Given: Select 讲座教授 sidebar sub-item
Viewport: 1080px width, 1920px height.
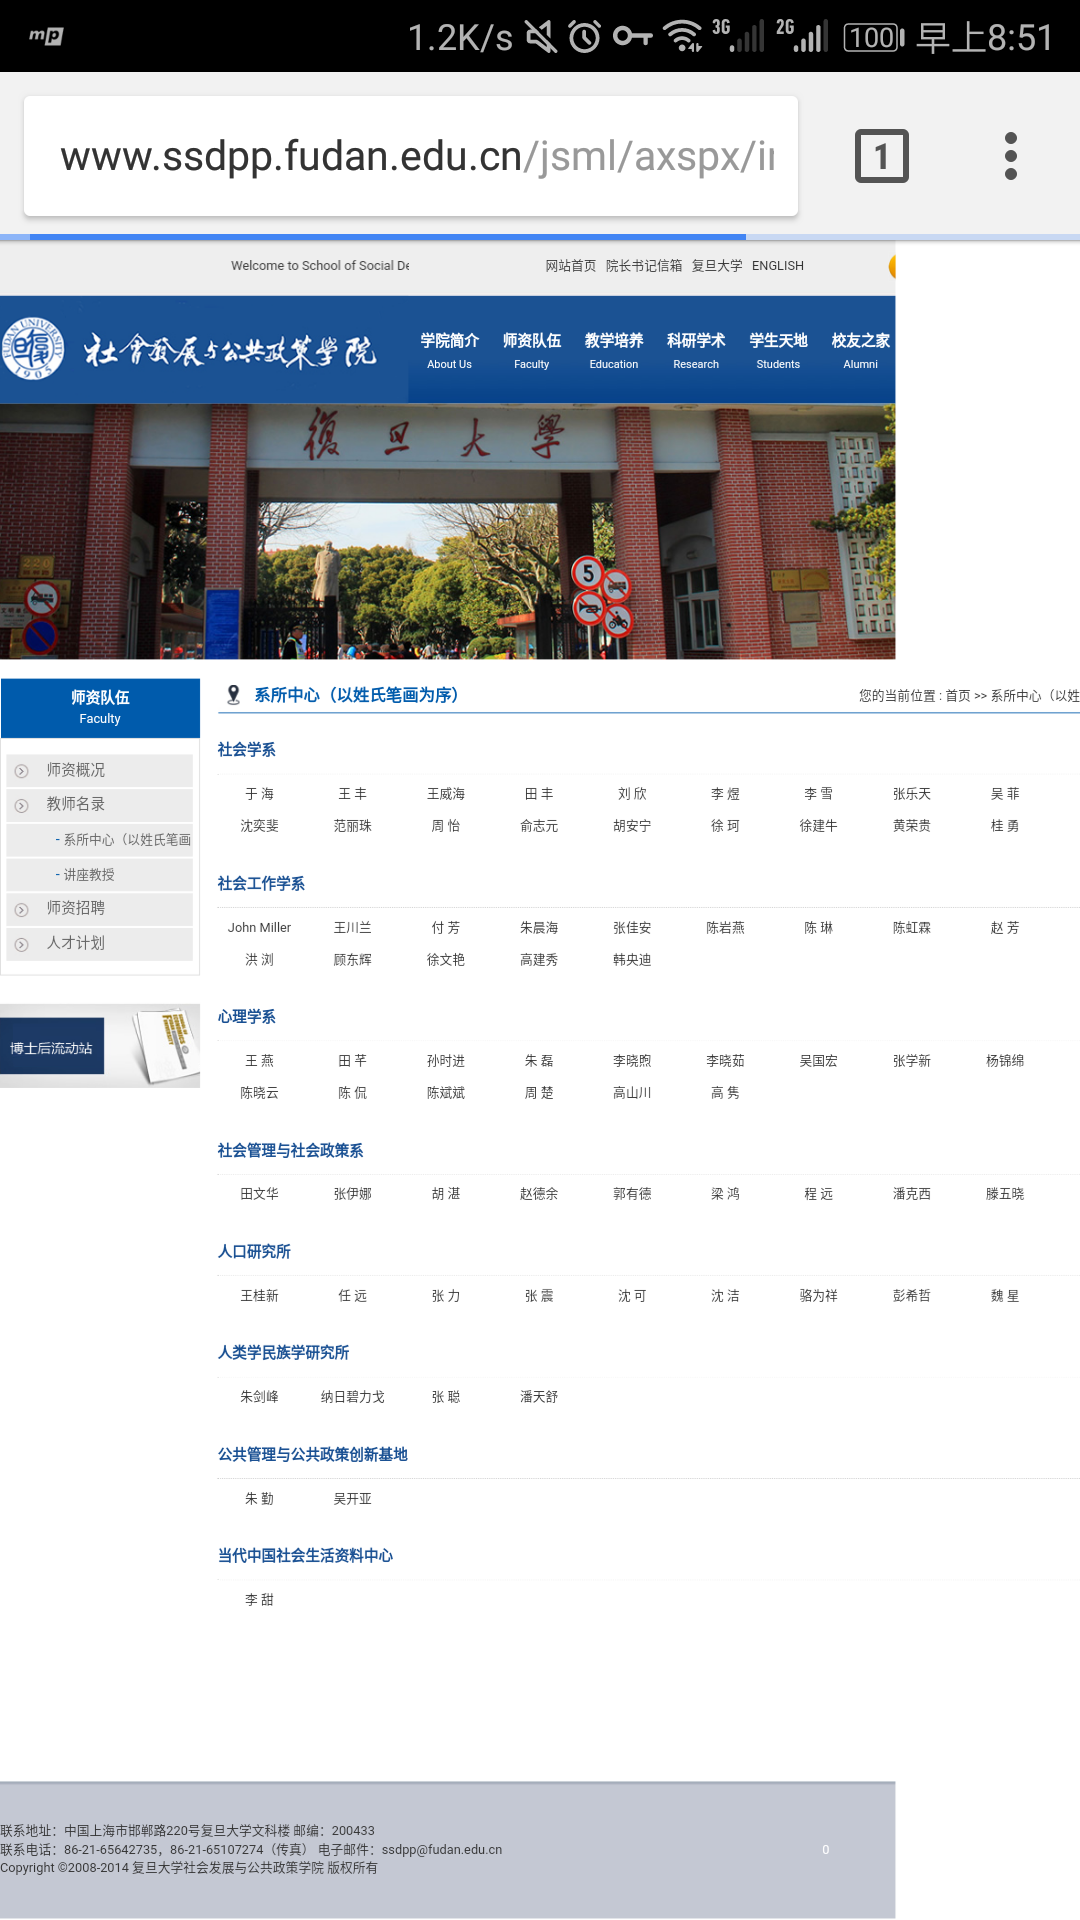Looking at the screenshot, I should tap(100, 875).
